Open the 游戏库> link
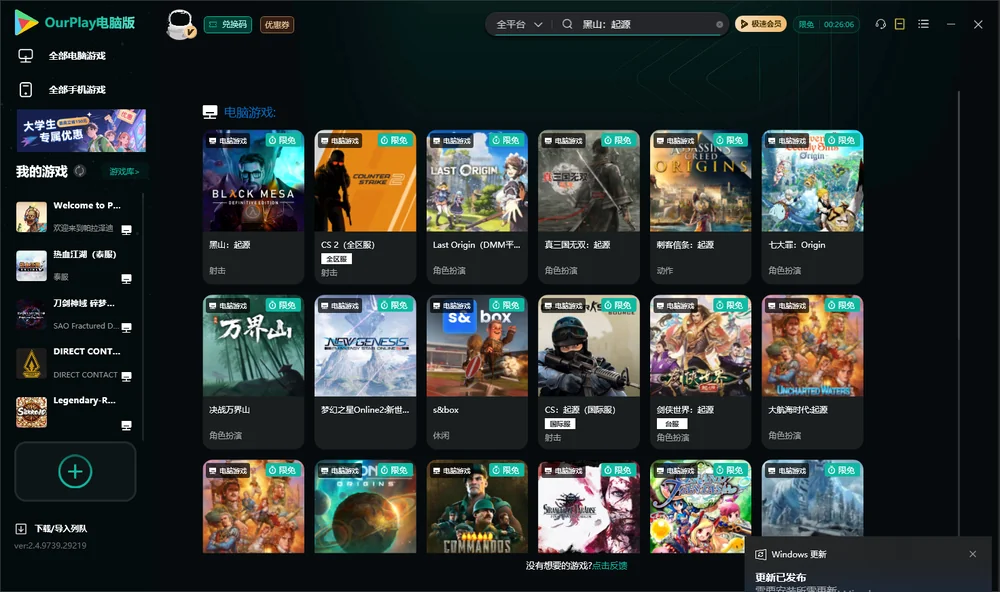 [124, 172]
